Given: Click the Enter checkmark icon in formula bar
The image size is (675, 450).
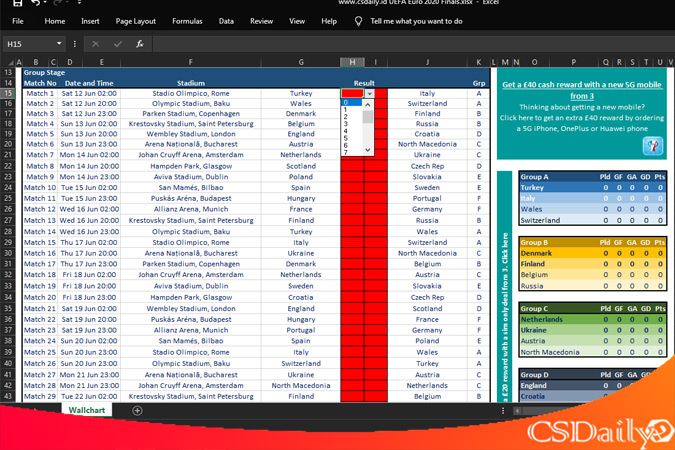Looking at the screenshot, I should coord(118,44).
